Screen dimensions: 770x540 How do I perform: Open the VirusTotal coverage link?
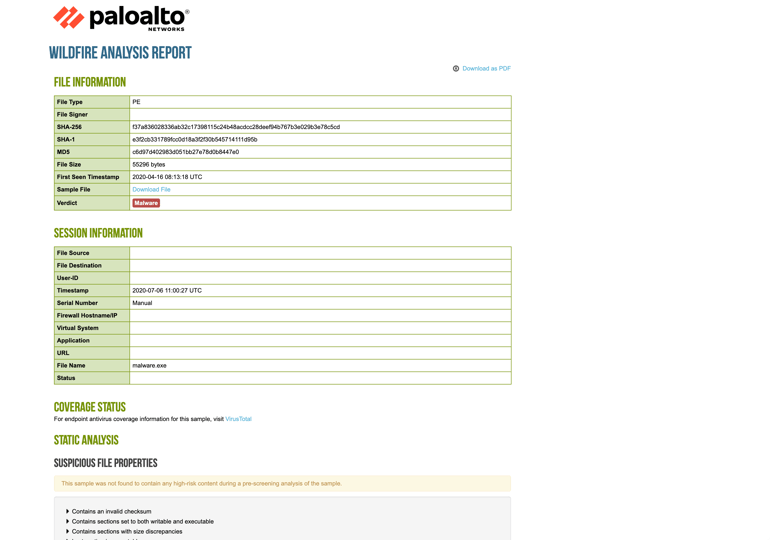click(x=238, y=419)
